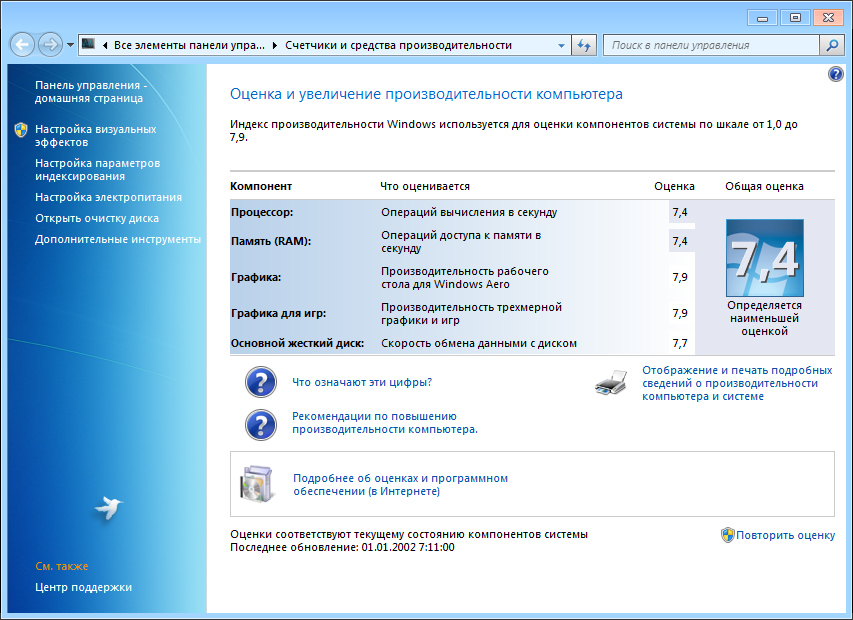
Task: Open 'Что означают эти цифры?' link
Action: pyautogui.click(x=362, y=382)
